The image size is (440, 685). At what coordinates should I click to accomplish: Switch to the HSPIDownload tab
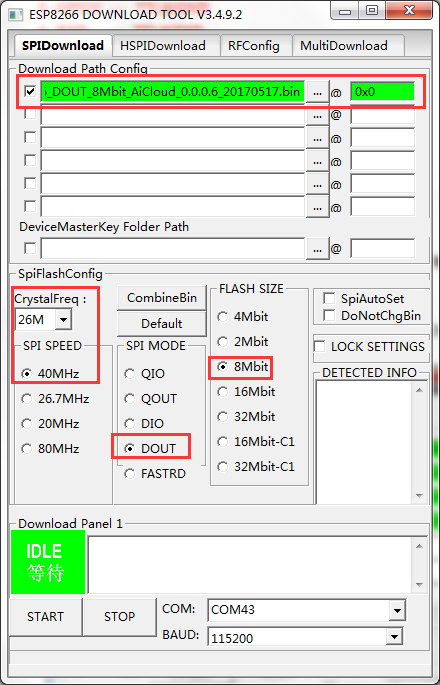163,45
